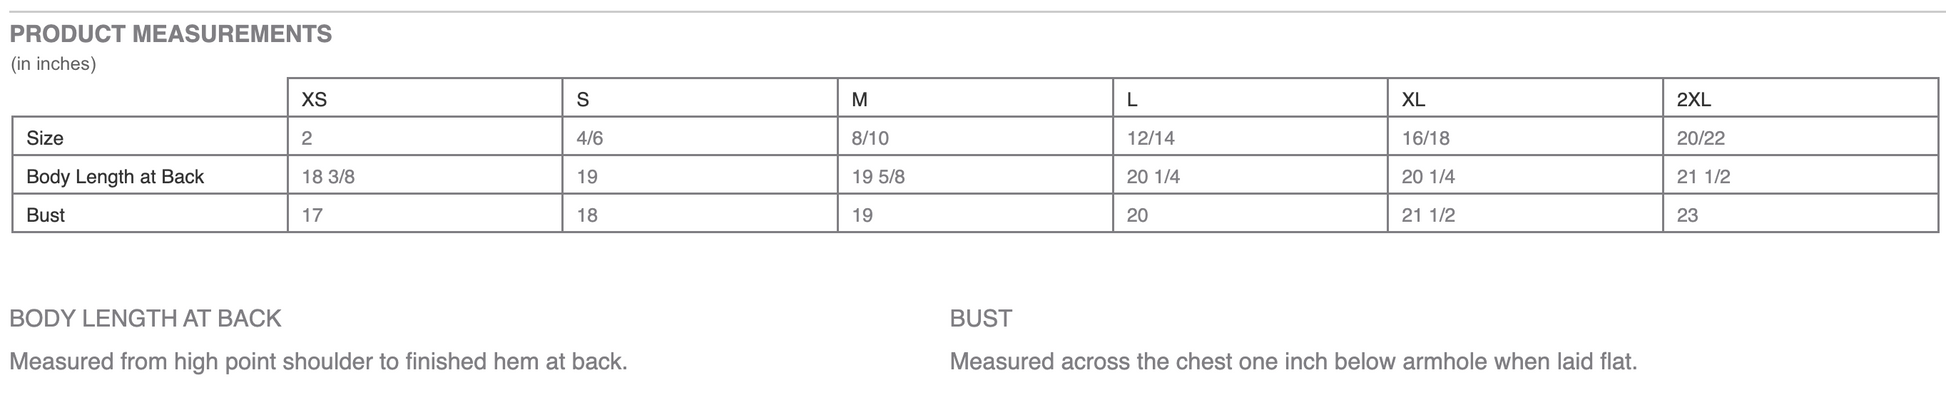Click the 4/6 size cell
The width and height of the screenshot is (1946, 405).
(590, 139)
